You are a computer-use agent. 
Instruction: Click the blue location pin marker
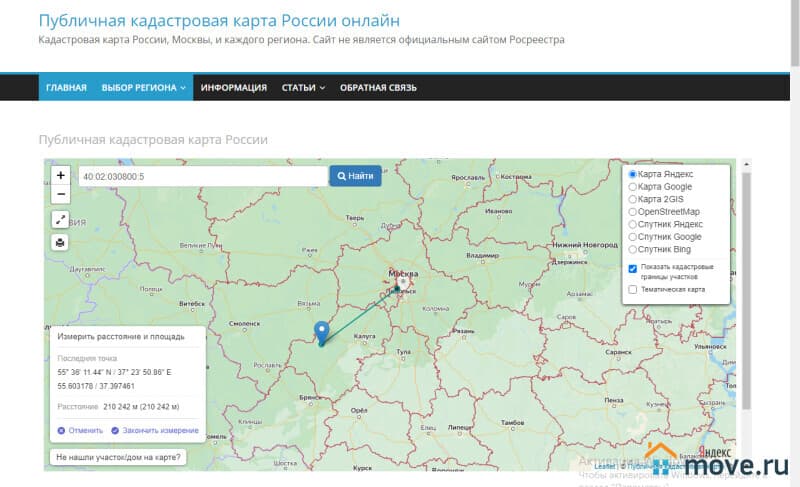point(321,333)
